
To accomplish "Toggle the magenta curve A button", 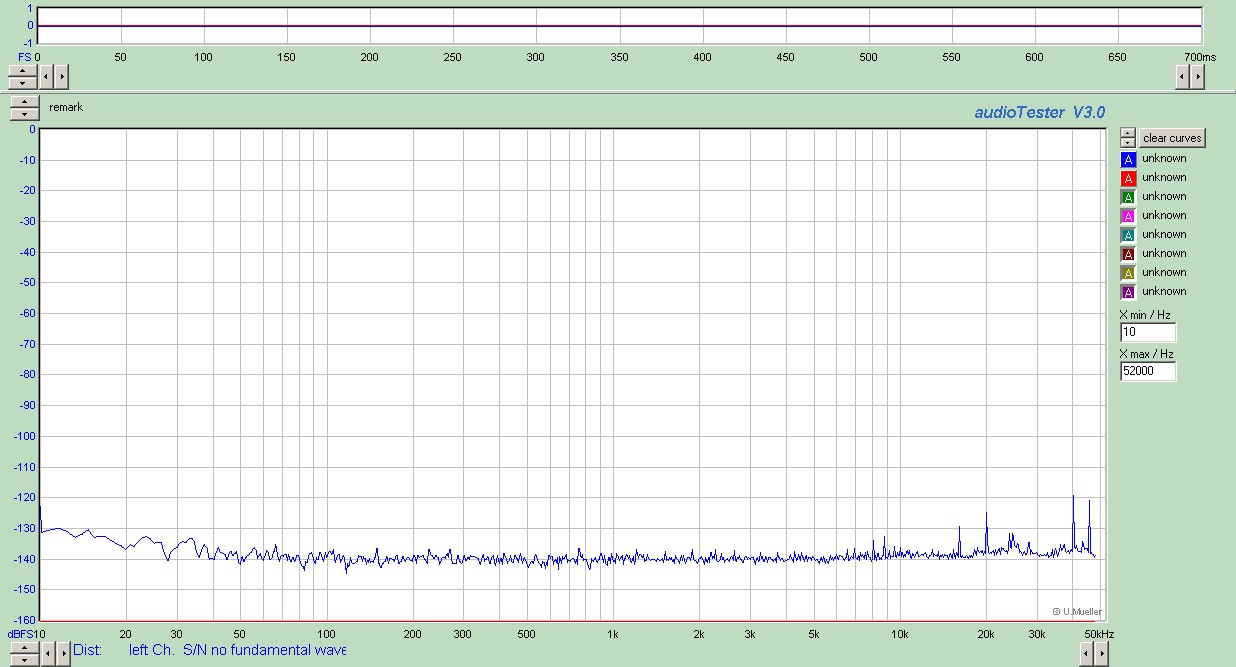I will pos(1128,216).
